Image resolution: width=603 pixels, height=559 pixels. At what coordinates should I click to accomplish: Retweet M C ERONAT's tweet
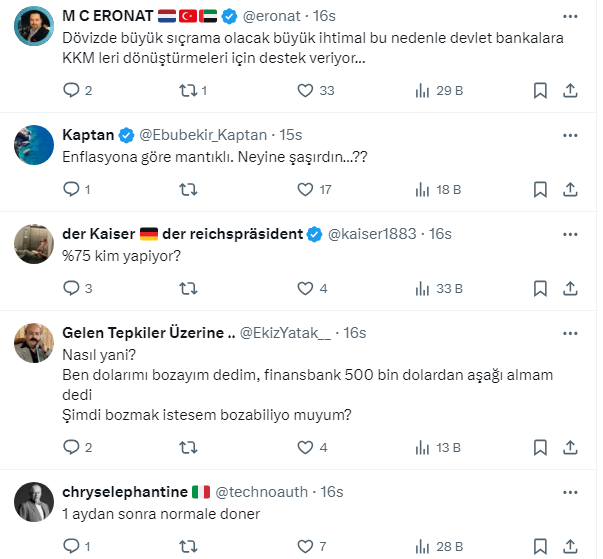coord(187,91)
